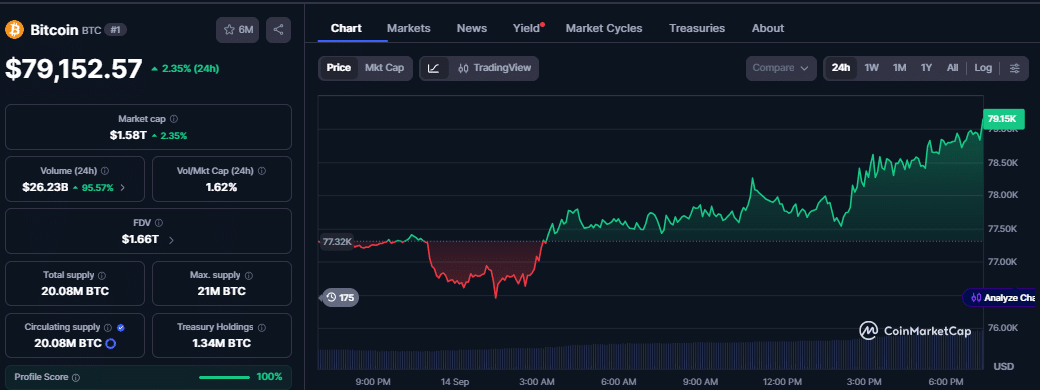Click the Profile Score info icon
1040x390 pixels.
click(76, 377)
